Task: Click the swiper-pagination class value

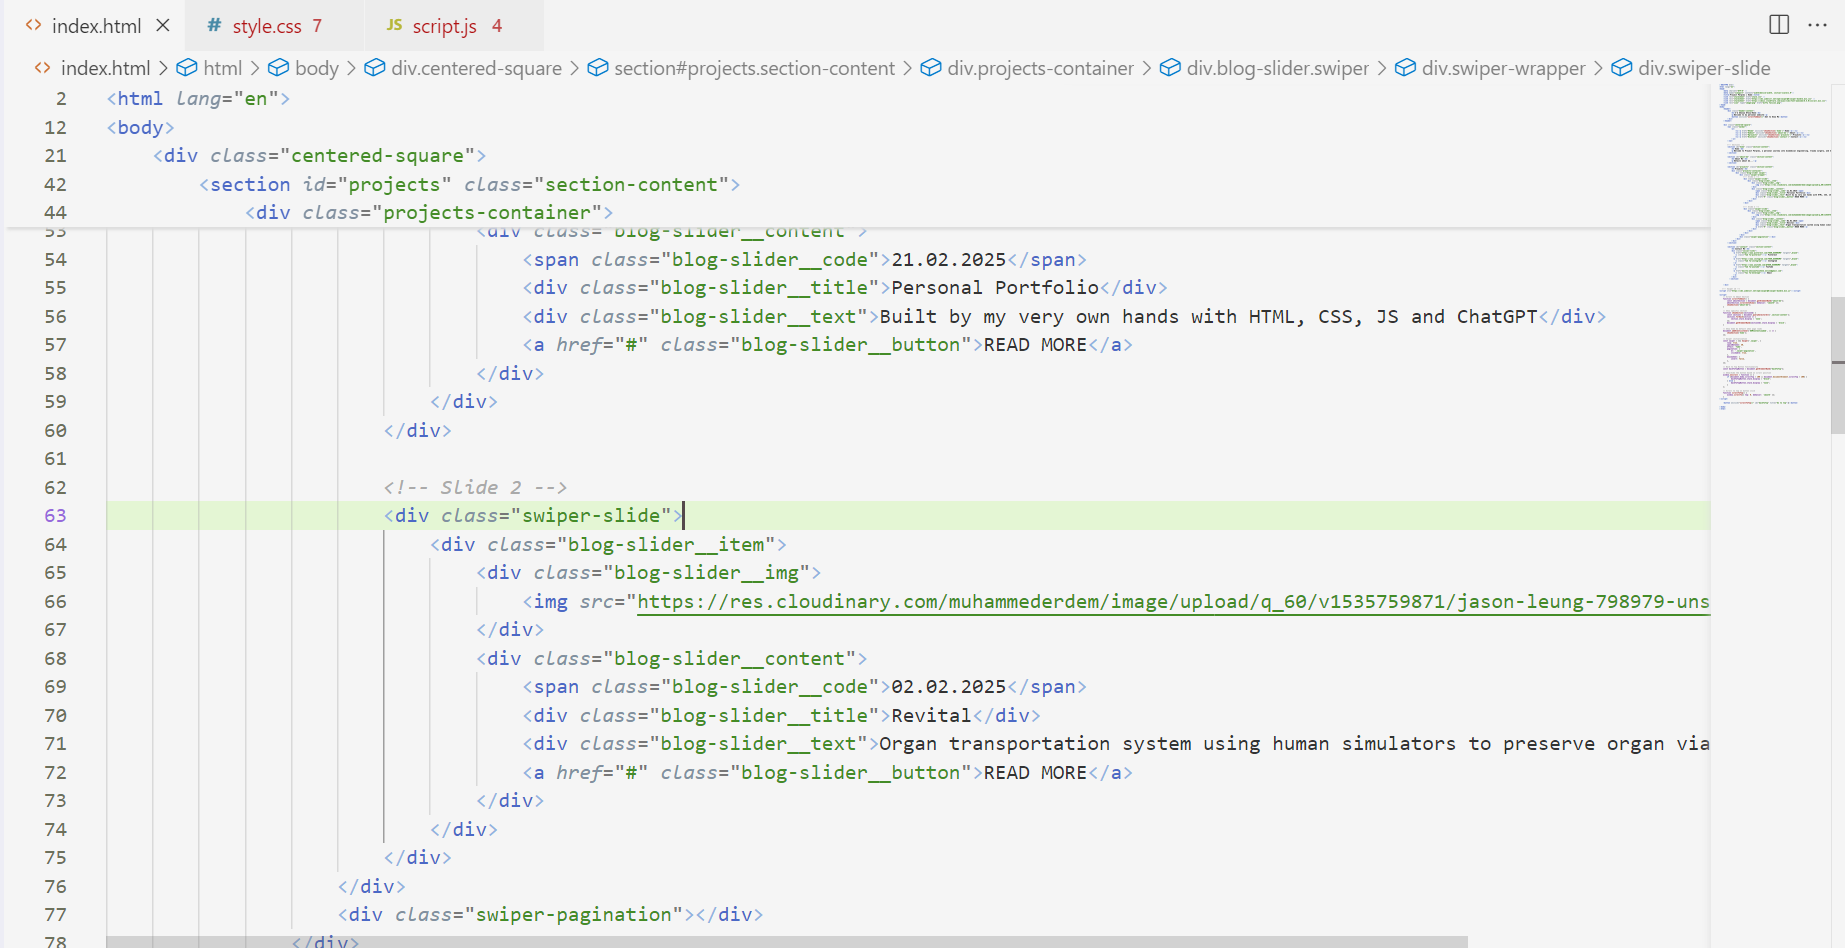Action: pos(573,914)
